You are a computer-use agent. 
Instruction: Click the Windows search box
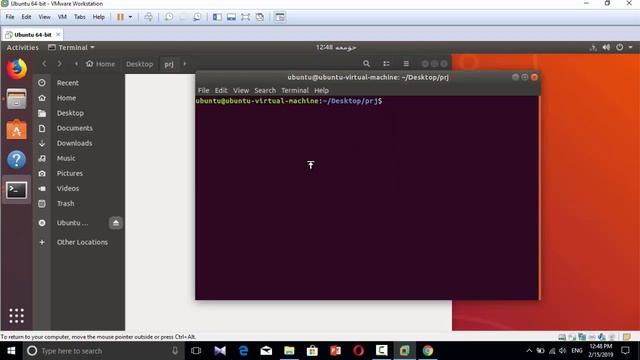(103, 351)
